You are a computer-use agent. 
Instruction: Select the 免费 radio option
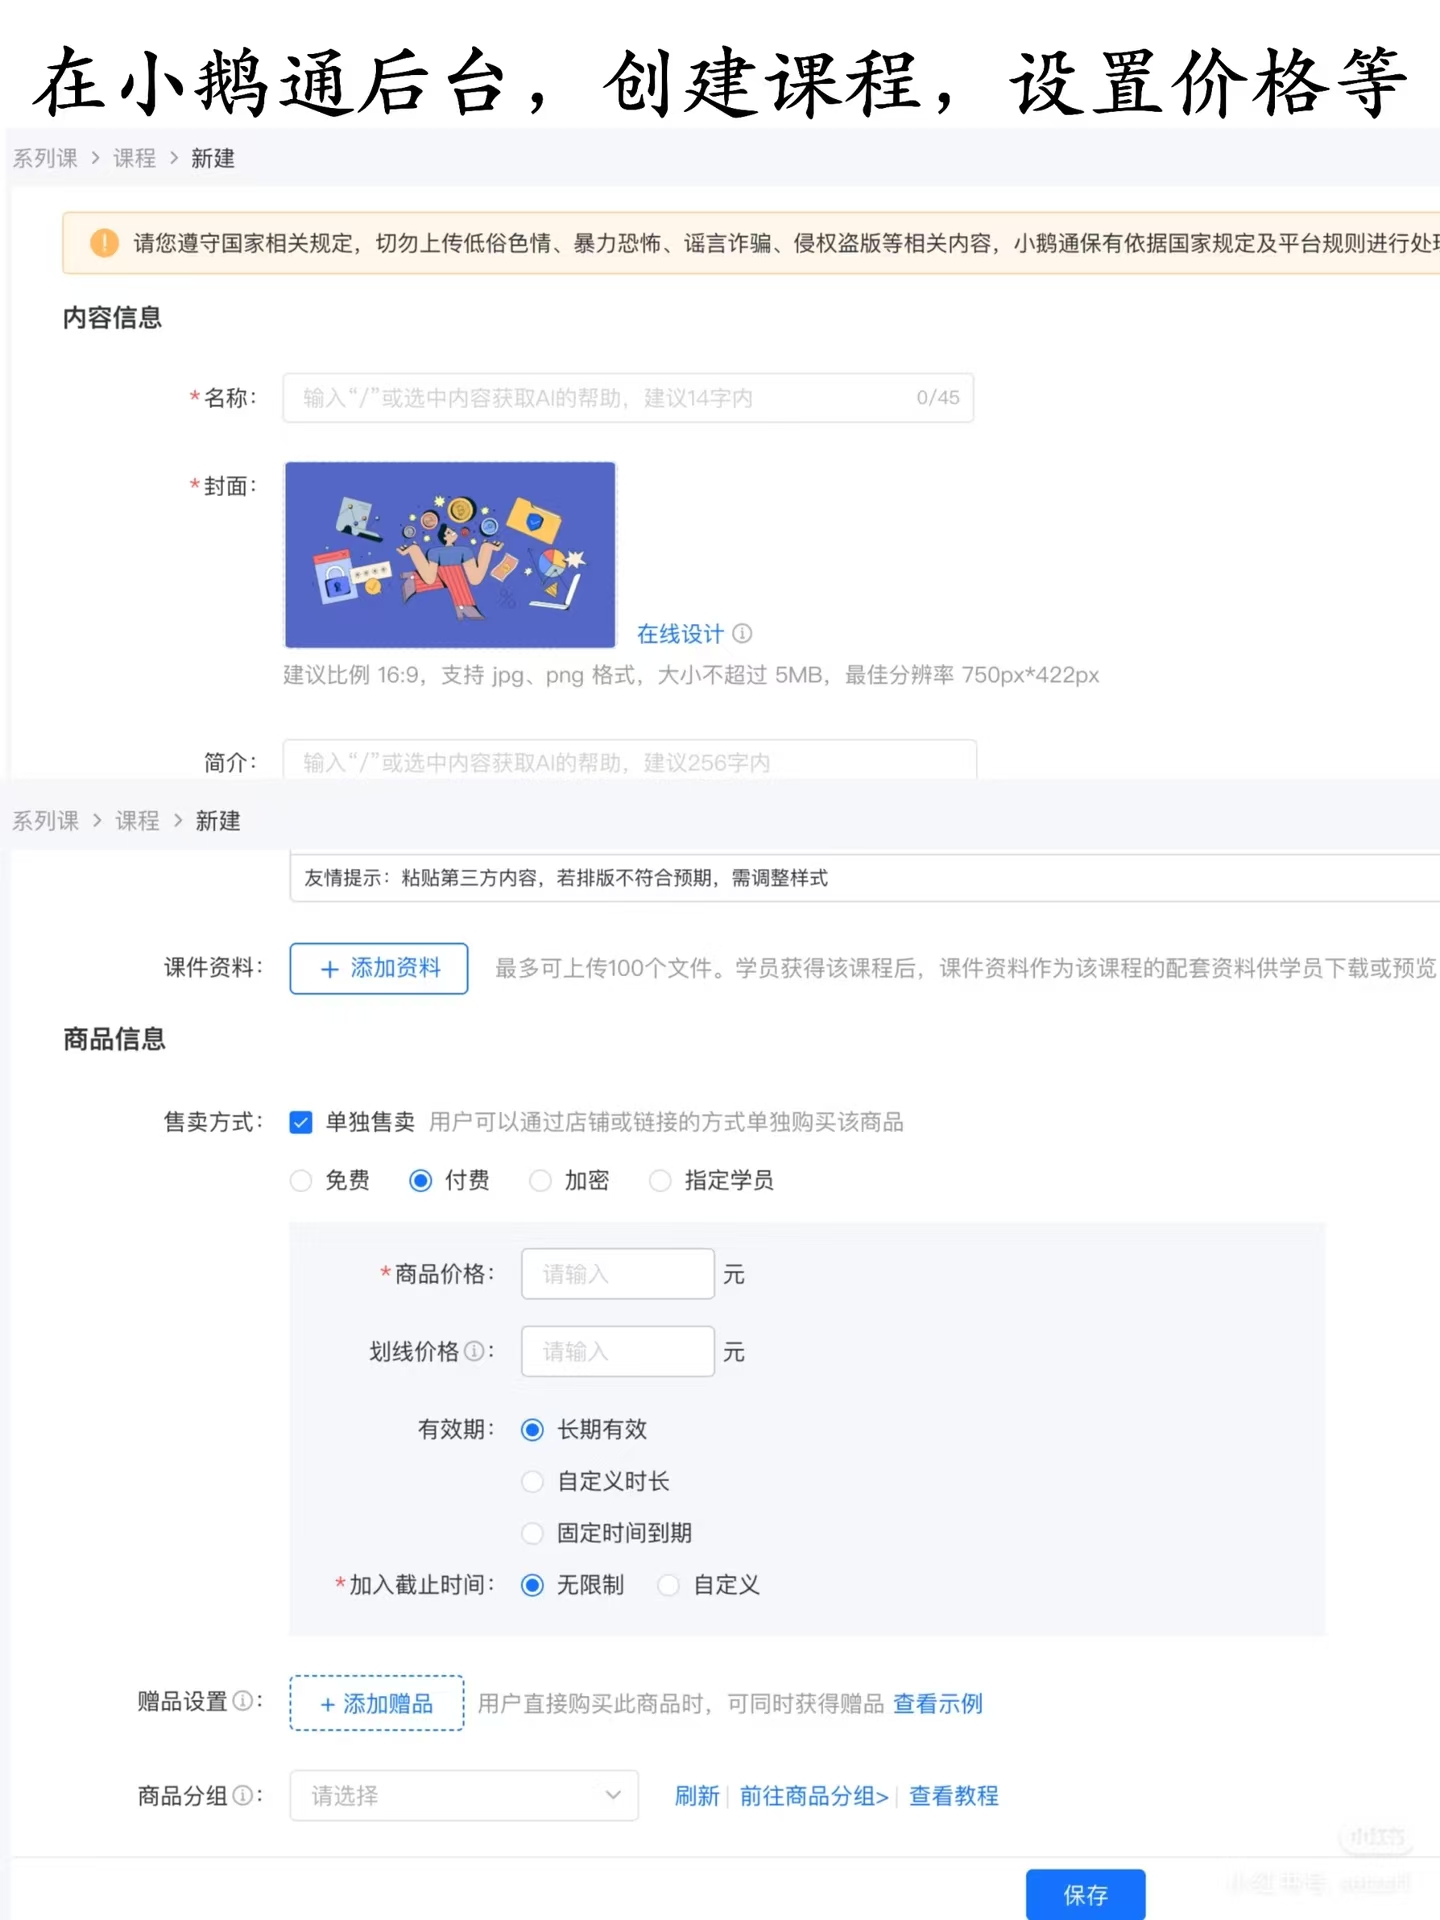coord(301,1180)
